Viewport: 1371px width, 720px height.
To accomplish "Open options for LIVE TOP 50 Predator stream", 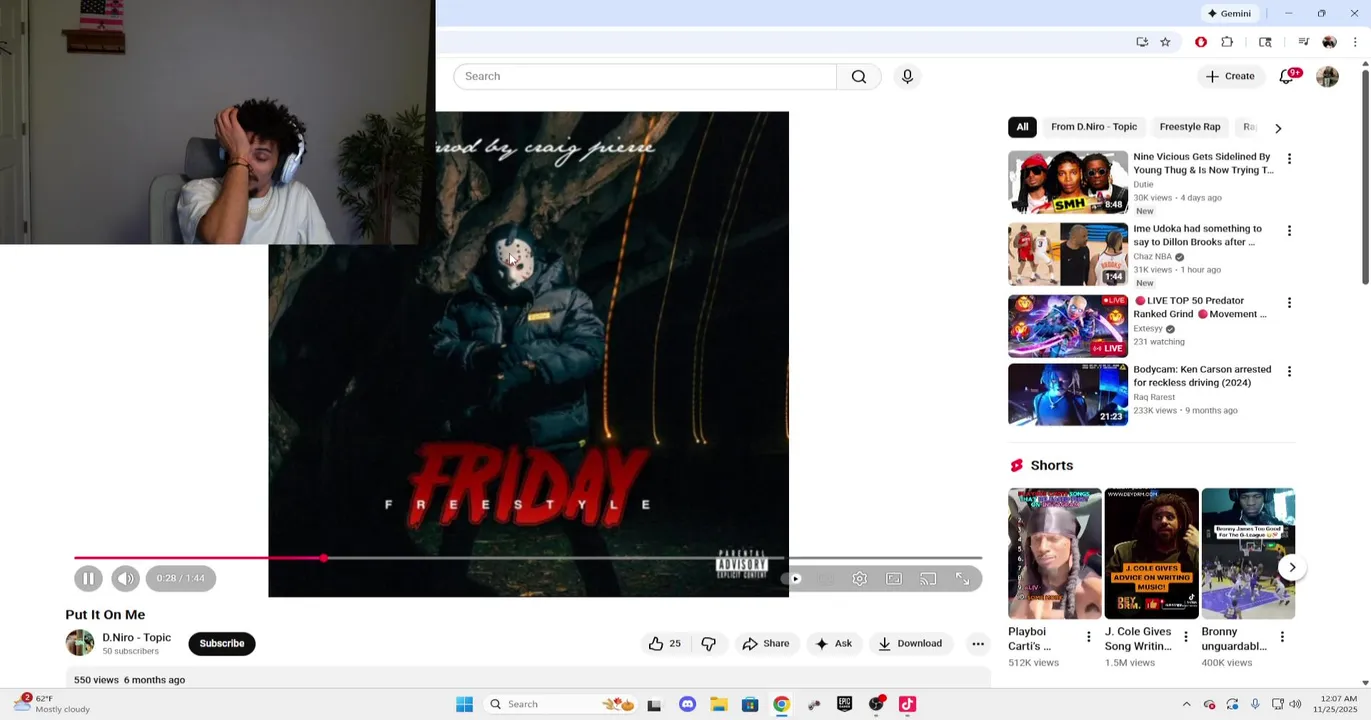I will pyautogui.click(x=1289, y=303).
